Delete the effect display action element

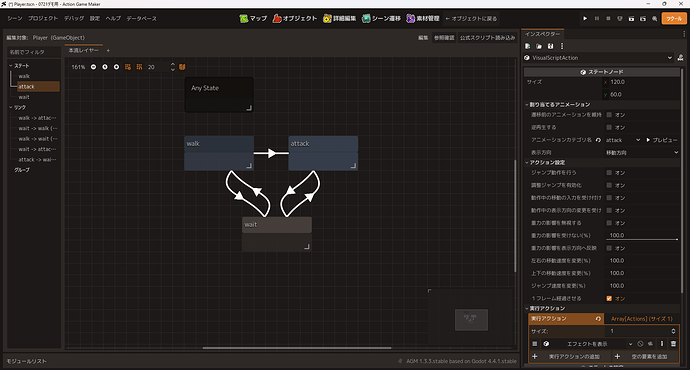coord(673,344)
